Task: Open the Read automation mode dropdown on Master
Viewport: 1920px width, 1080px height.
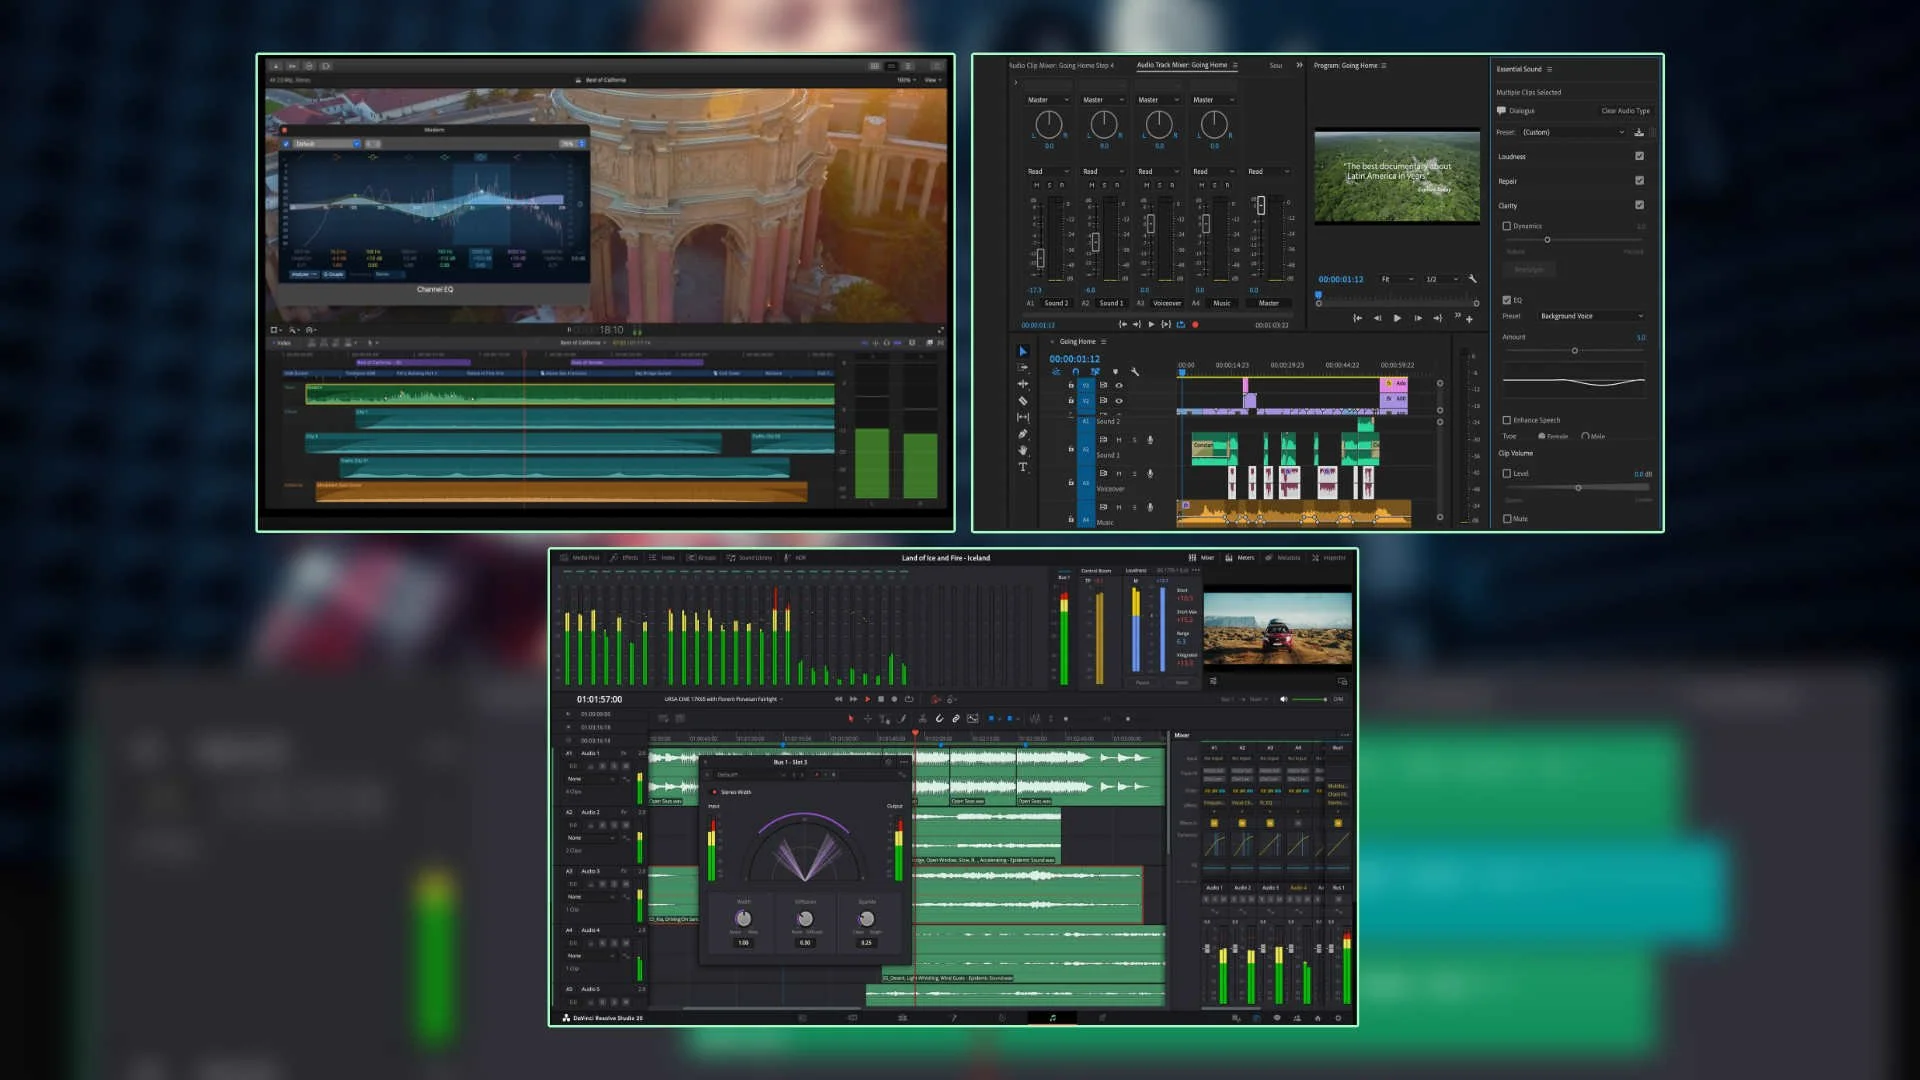Action: tap(1267, 172)
